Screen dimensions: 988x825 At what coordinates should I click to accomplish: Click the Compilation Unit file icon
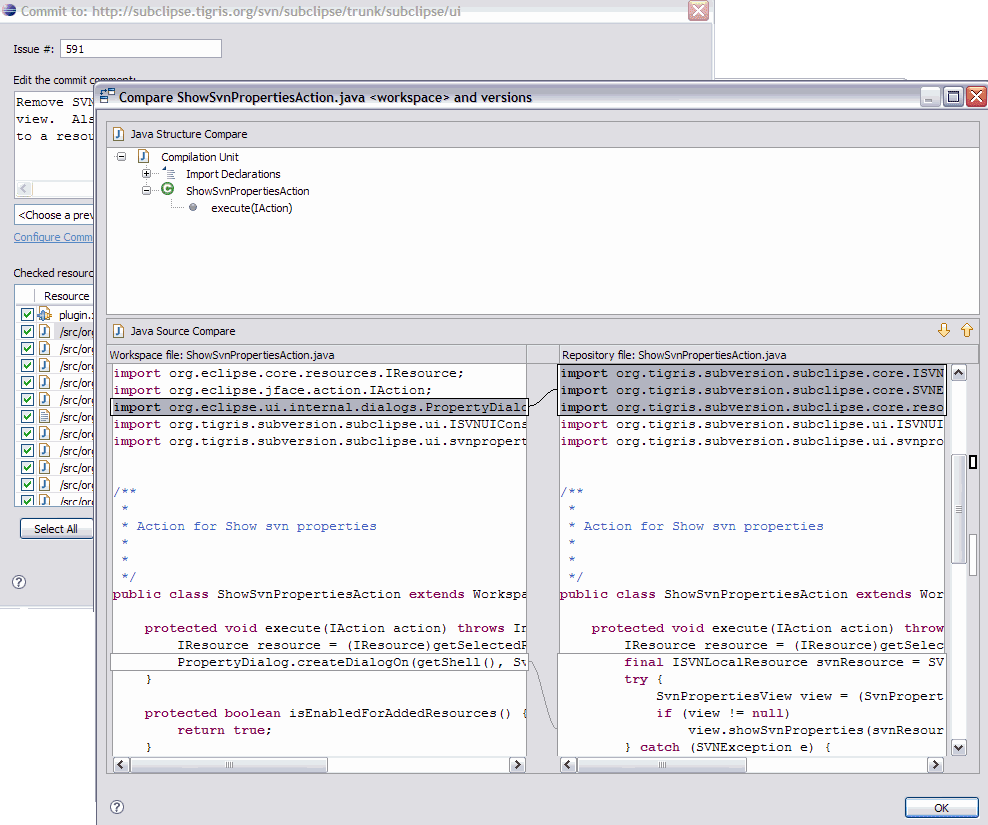tap(144, 156)
